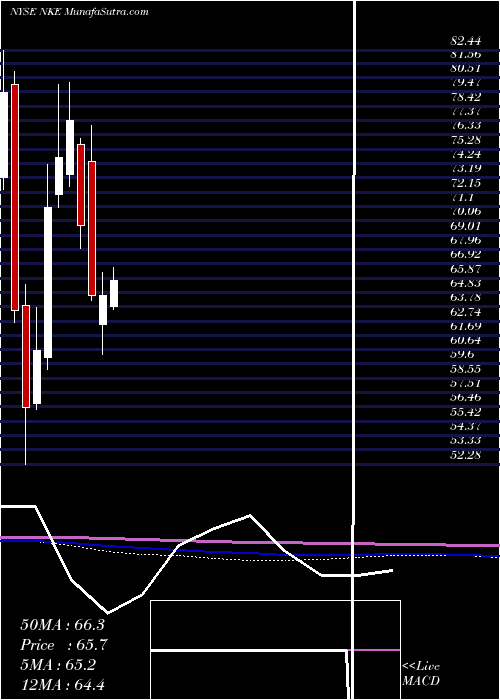Click the 12MA : 64.4 readout
This screenshot has height=700, width=500.
(64, 684)
